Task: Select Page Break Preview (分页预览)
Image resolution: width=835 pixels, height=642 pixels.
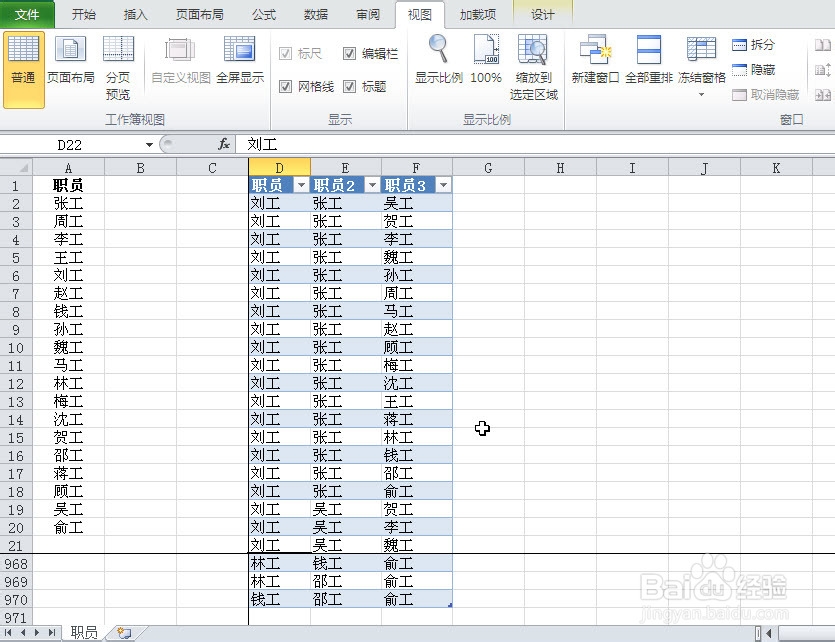Action: [118, 68]
